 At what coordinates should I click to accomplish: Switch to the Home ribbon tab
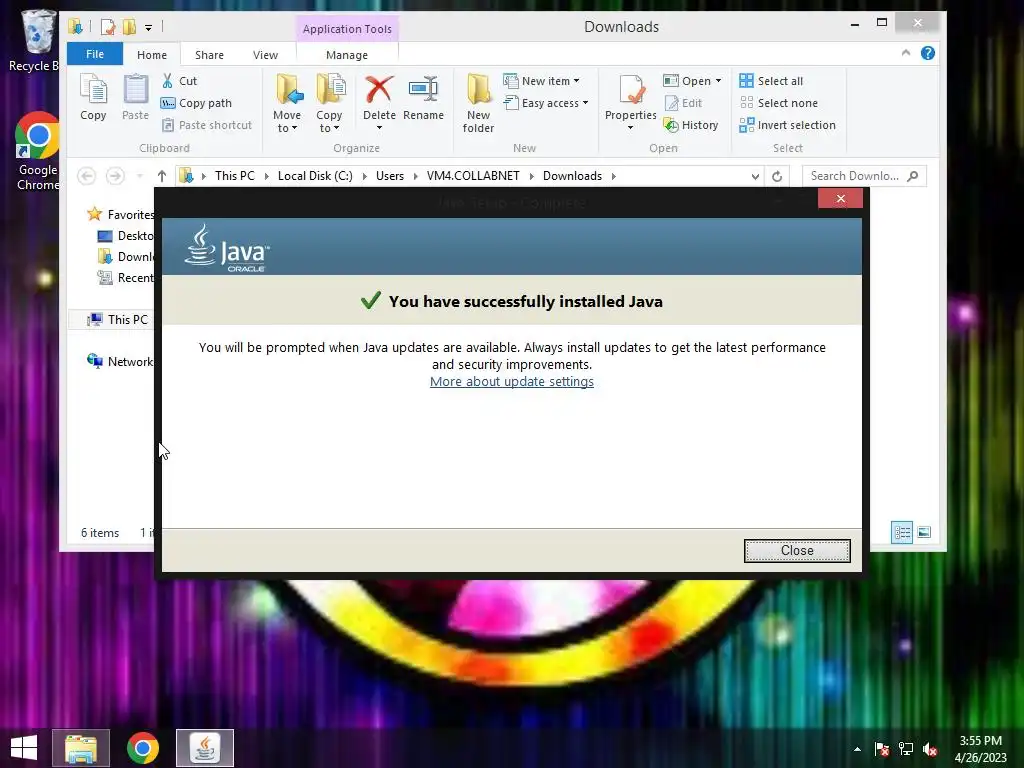152,55
